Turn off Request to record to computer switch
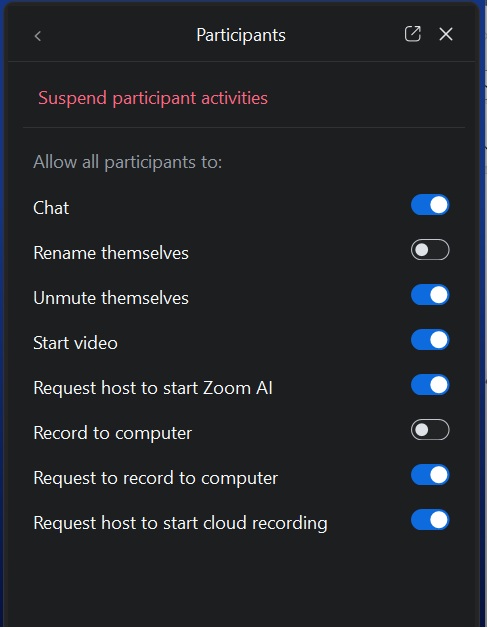The width and height of the screenshot is (488, 628). coord(430,475)
